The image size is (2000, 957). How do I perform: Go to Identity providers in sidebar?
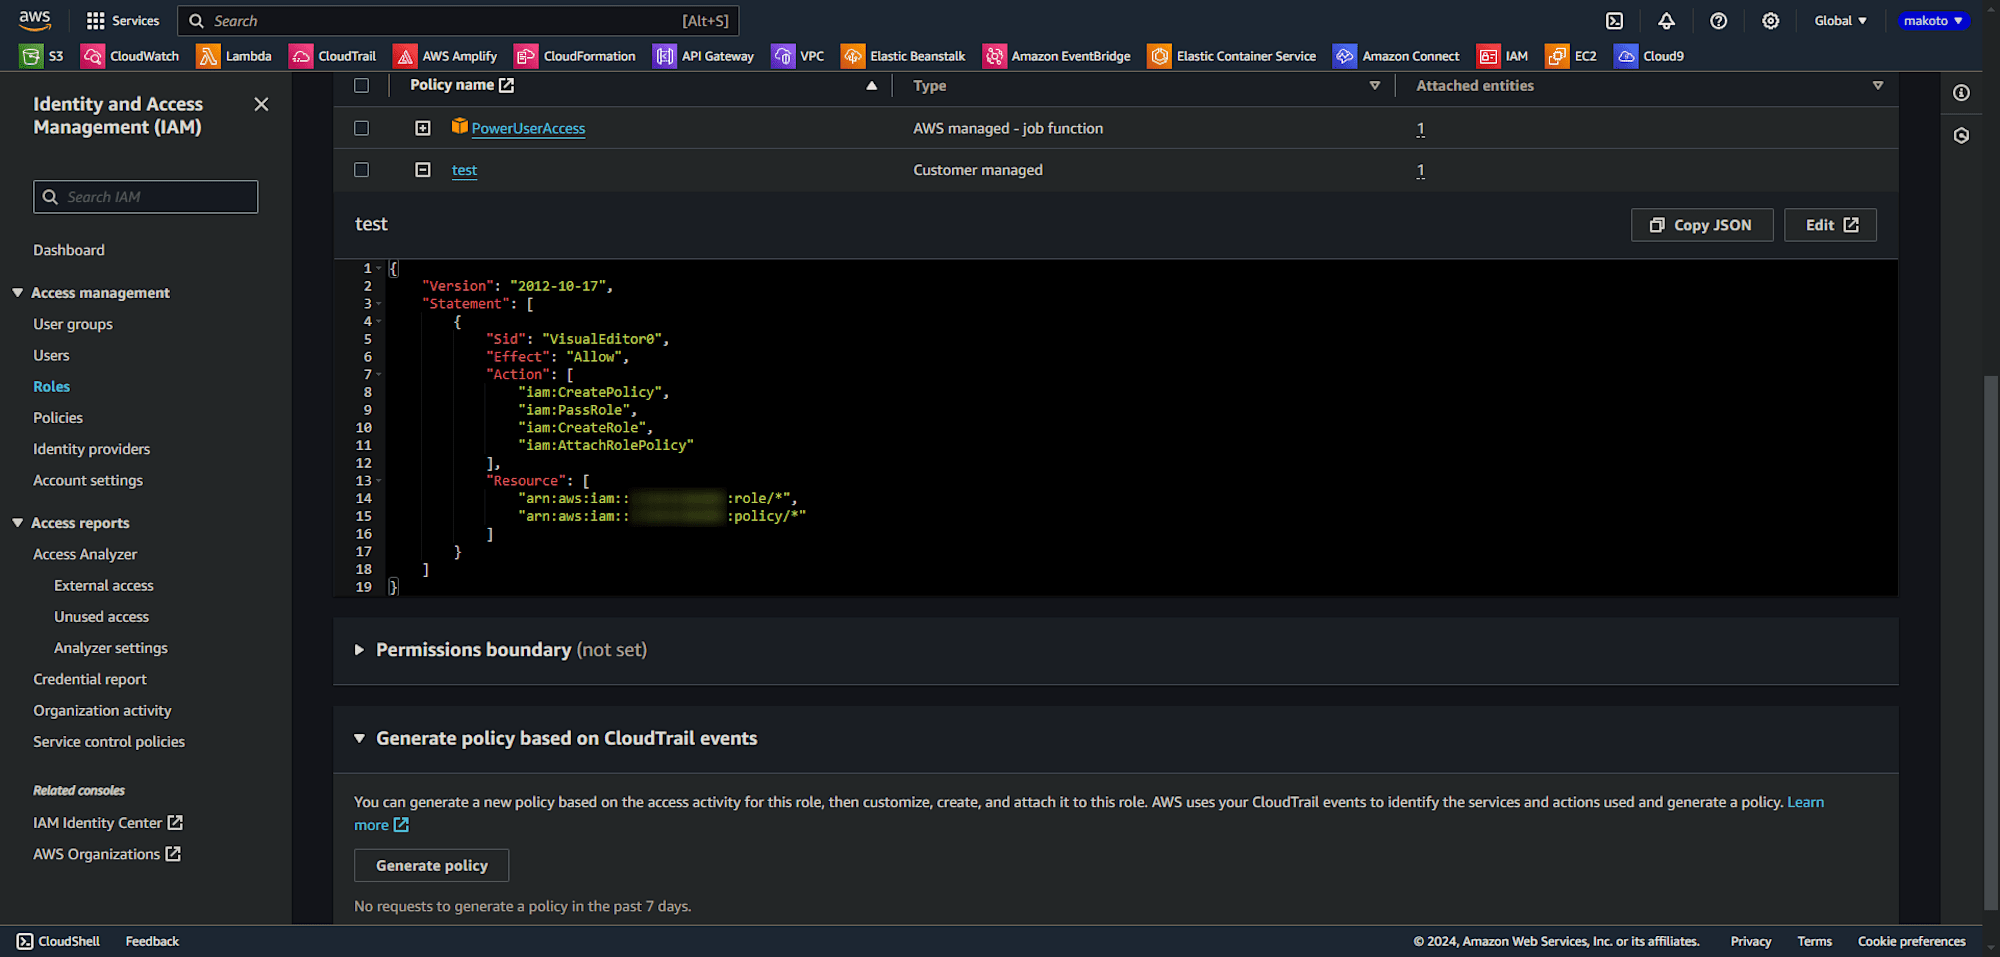[92, 449]
